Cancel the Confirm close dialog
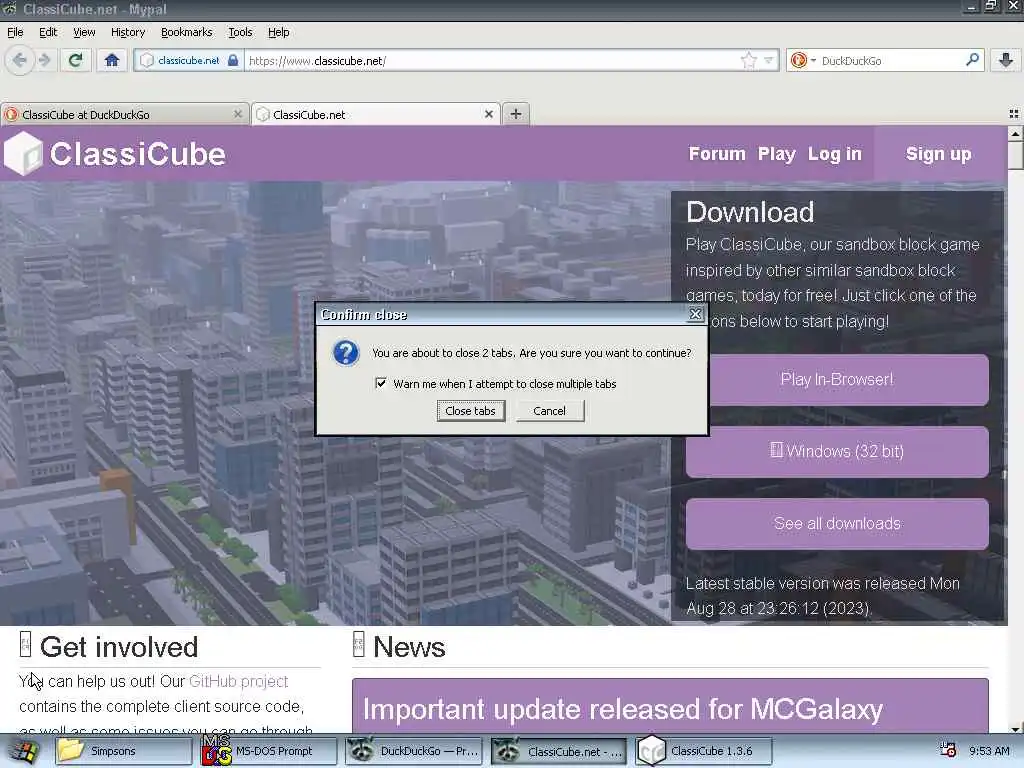The image size is (1024, 768). [549, 411]
